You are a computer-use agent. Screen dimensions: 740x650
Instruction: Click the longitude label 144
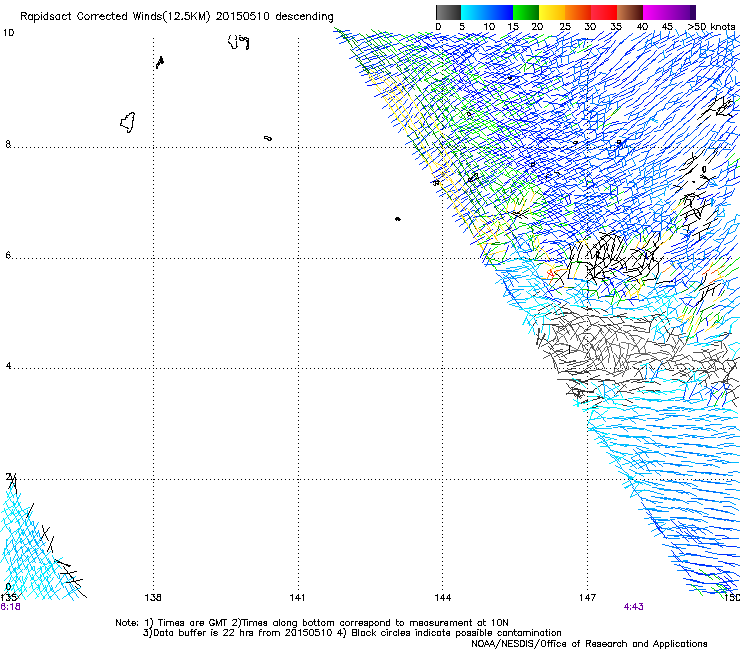tap(443, 597)
